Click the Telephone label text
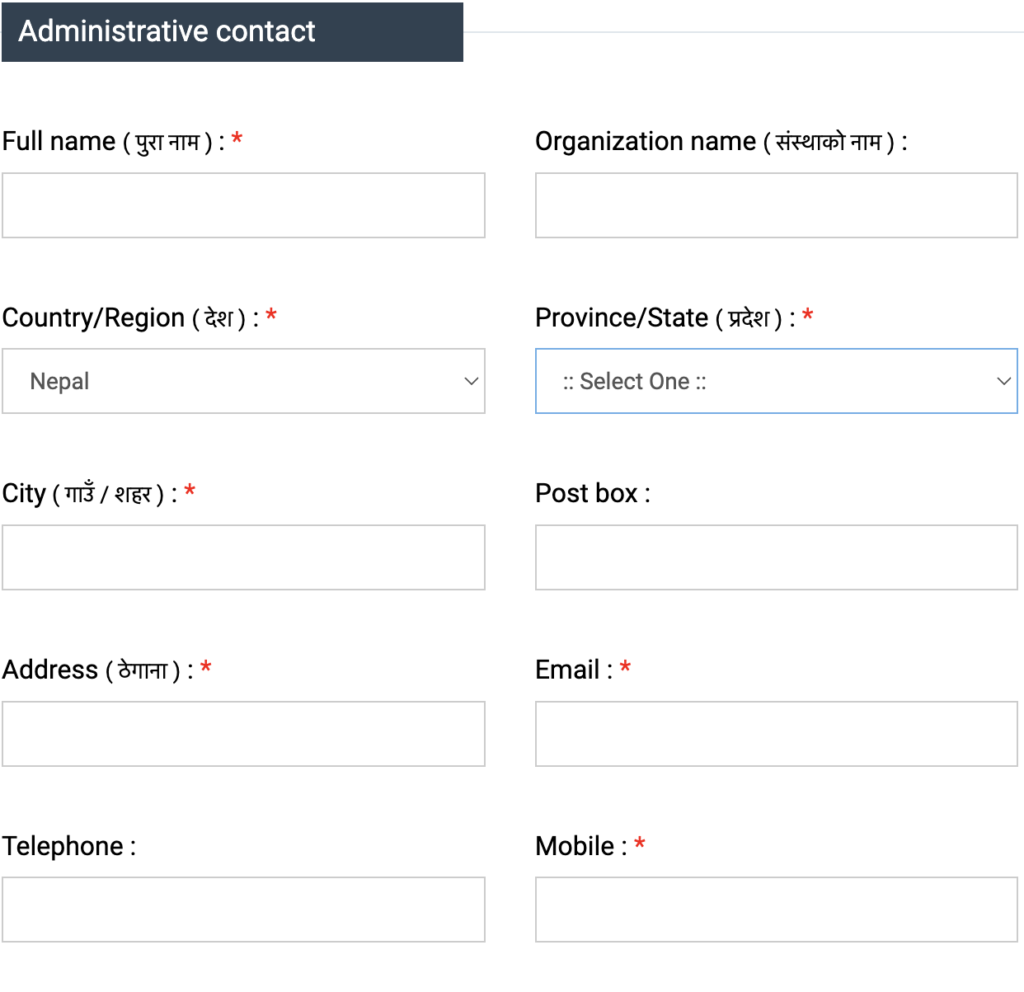This screenshot has height=992, width=1024. coord(62,846)
